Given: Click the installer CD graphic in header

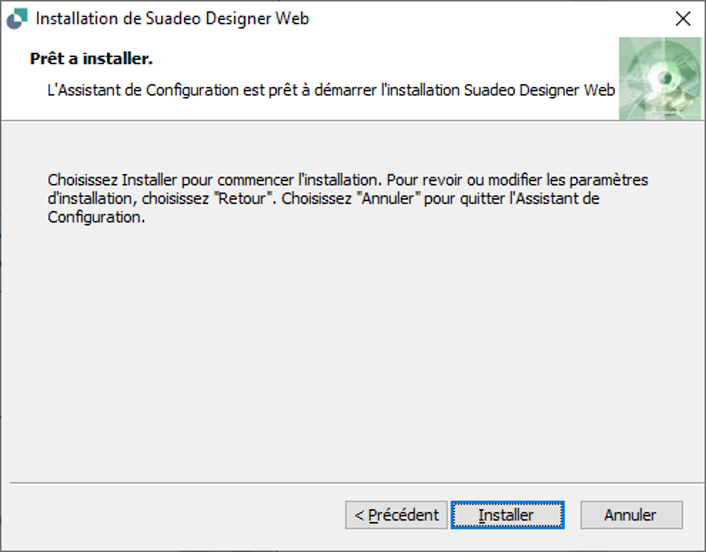Looking at the screenshot, I should point(660,78).
